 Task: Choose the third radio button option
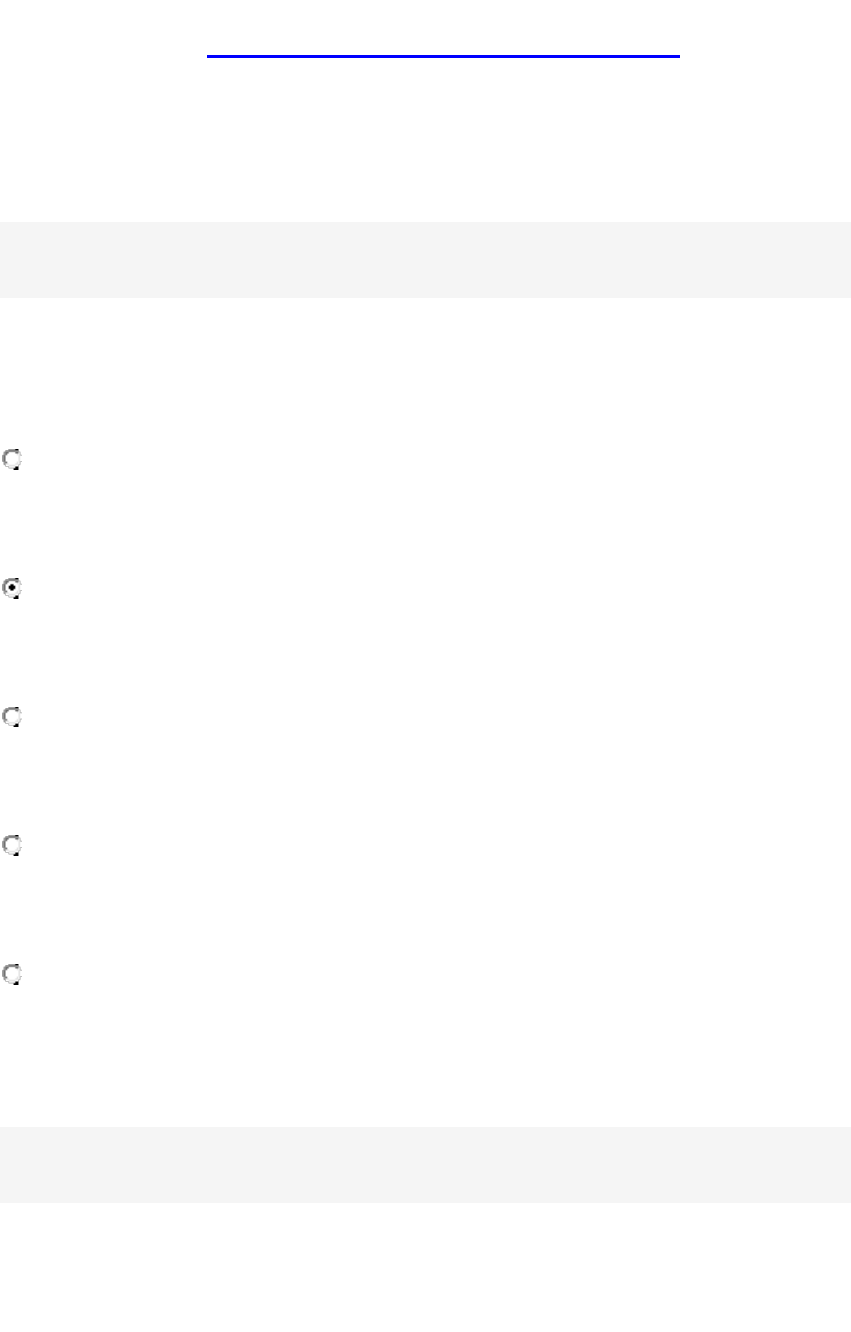12,717
